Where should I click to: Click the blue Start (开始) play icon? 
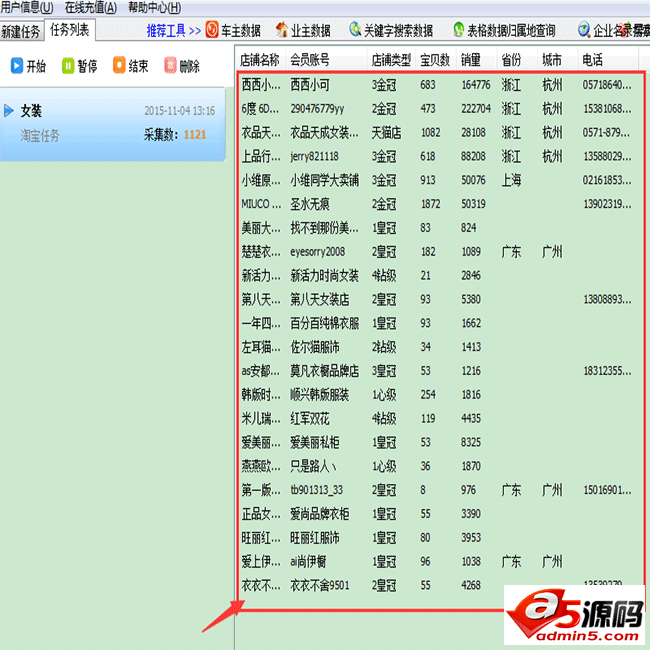(17, 65)
